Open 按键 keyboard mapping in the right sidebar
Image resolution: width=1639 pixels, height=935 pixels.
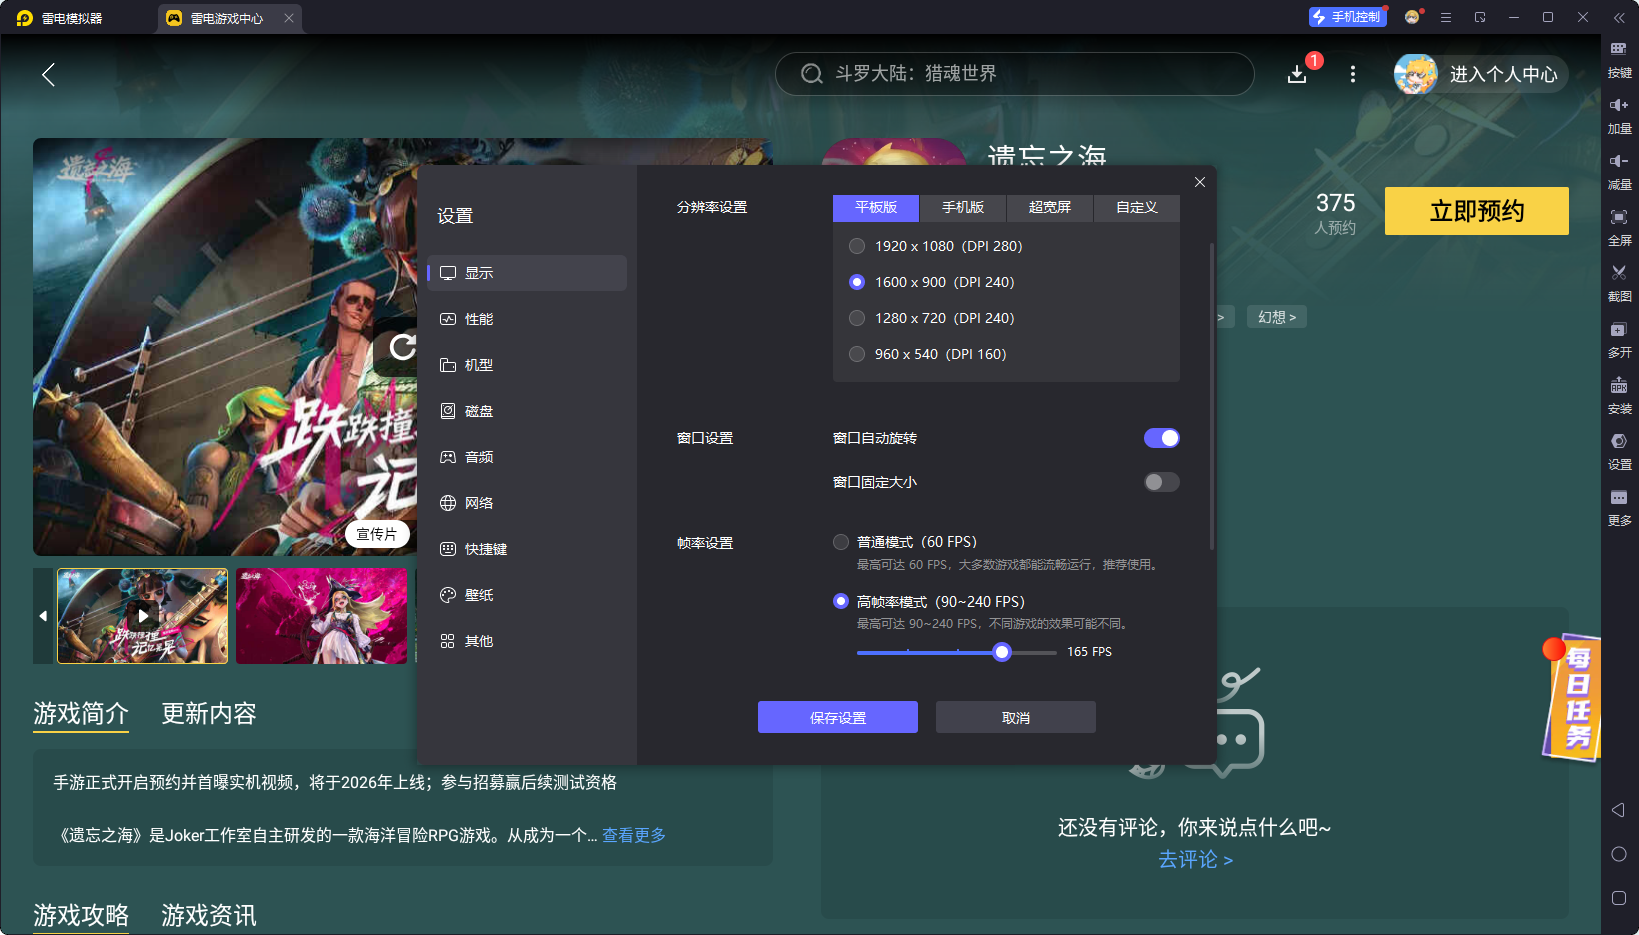pos(1619,59)
